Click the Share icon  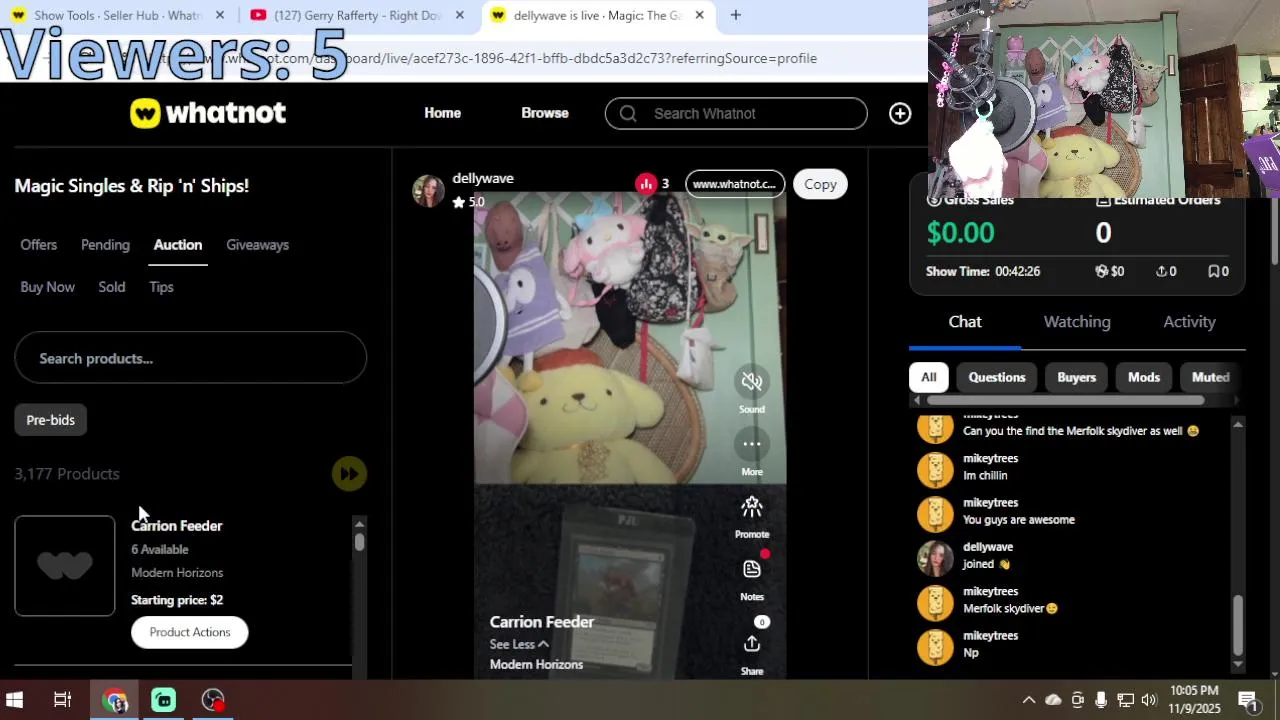tap(752, 644)
